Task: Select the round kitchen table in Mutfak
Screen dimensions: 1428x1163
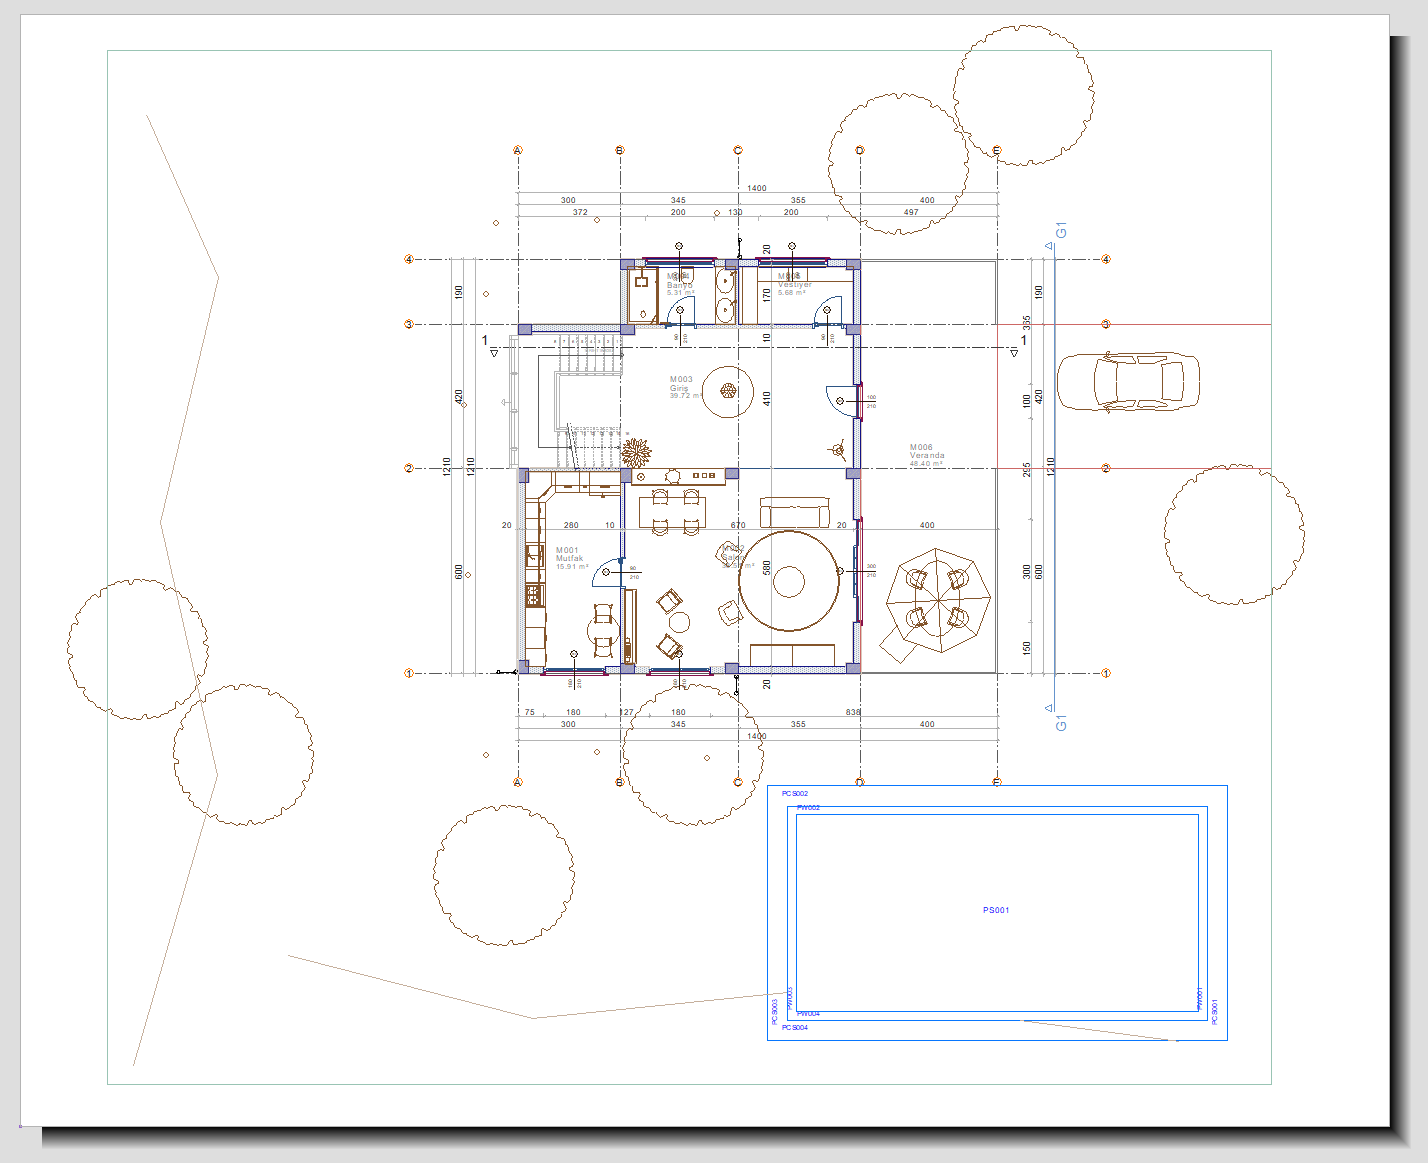Action: point(603,632)
